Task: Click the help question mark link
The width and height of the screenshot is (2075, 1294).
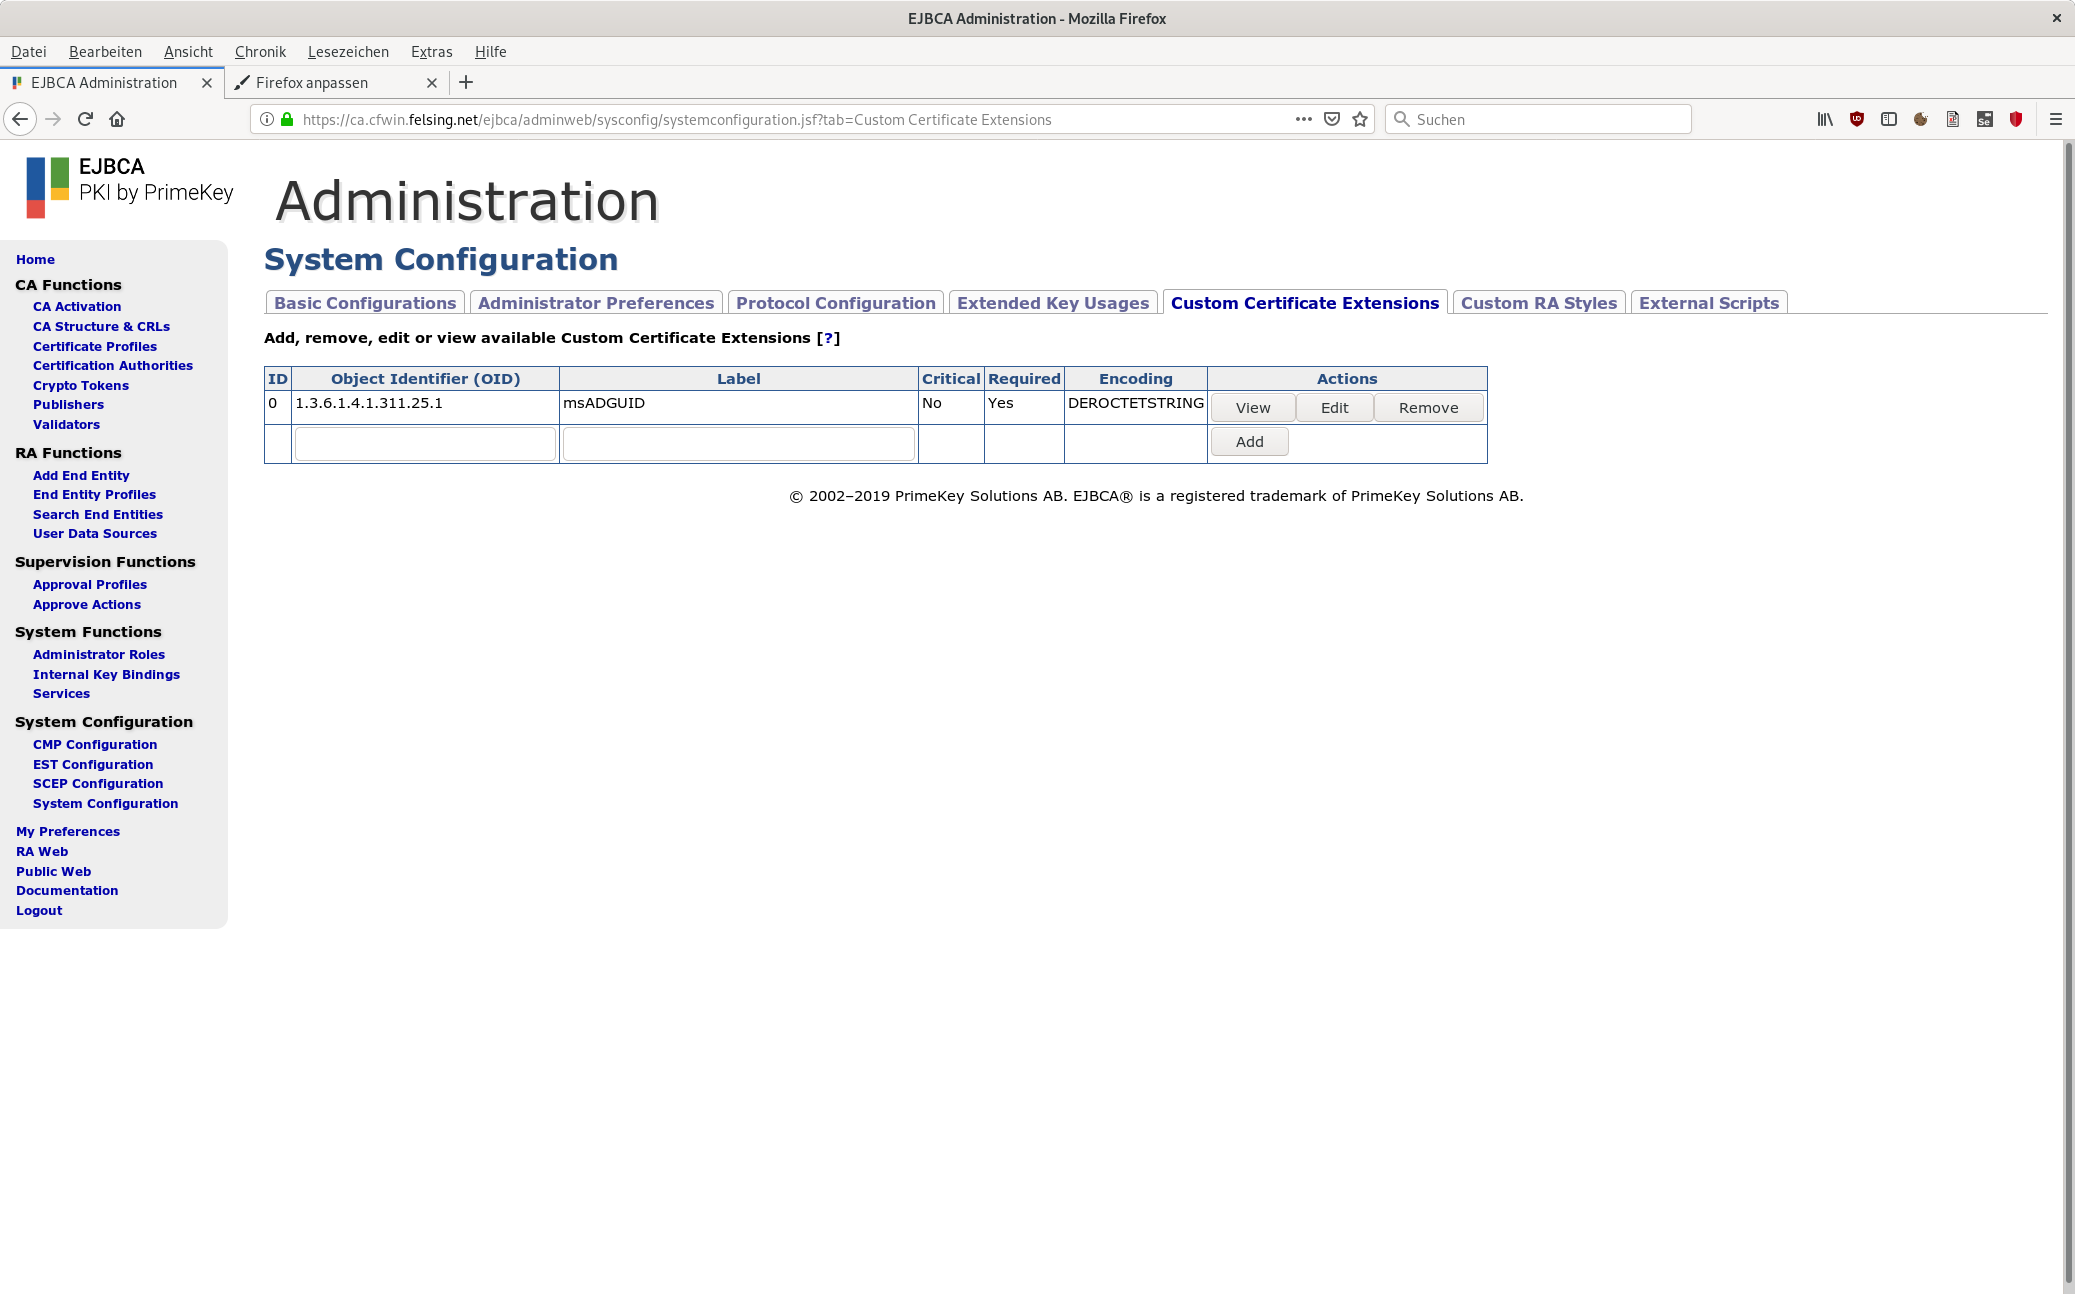Action: (828, 338)
